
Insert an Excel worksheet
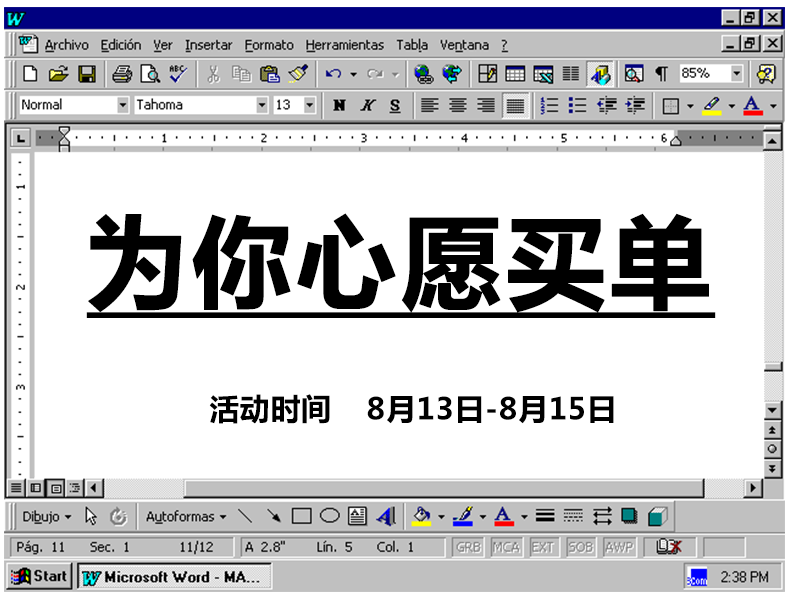click(543, 75)
